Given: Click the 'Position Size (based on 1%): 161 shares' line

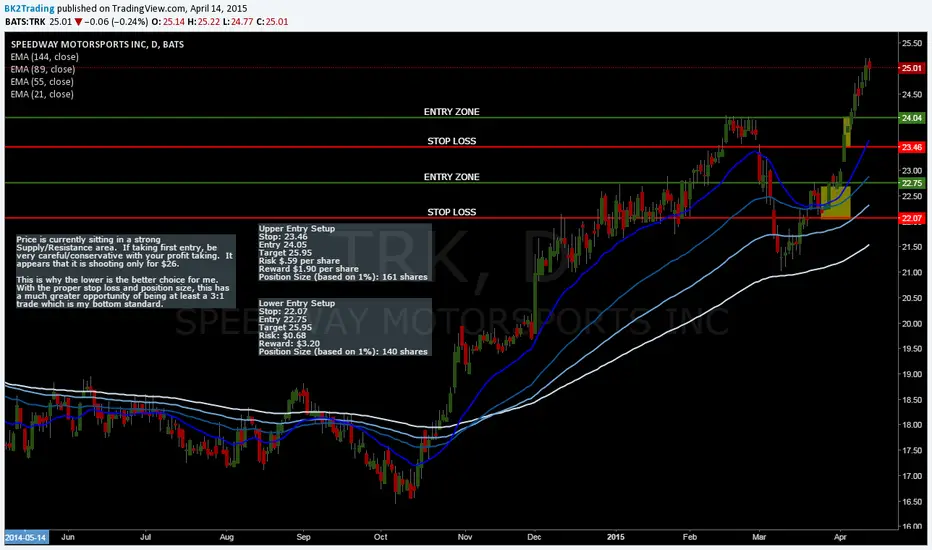Looking at the screenshot, I should click(343, 276).
